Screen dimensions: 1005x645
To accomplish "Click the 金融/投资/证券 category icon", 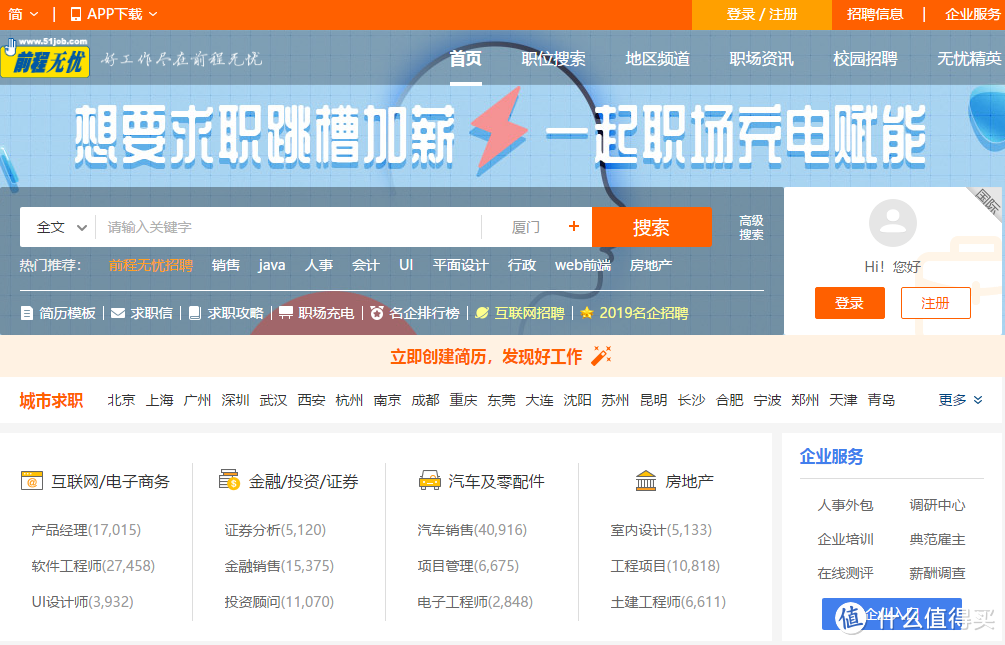I will click(229, 480).
